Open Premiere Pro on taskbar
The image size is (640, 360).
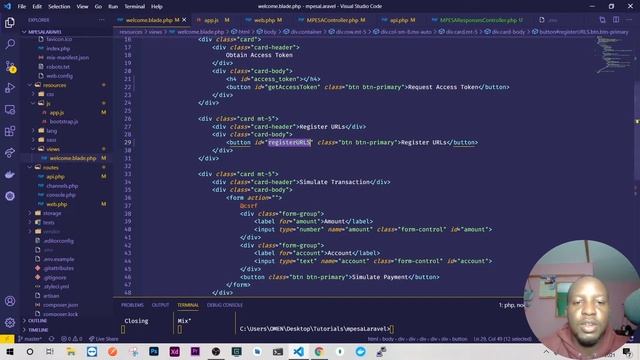point(195,351)
